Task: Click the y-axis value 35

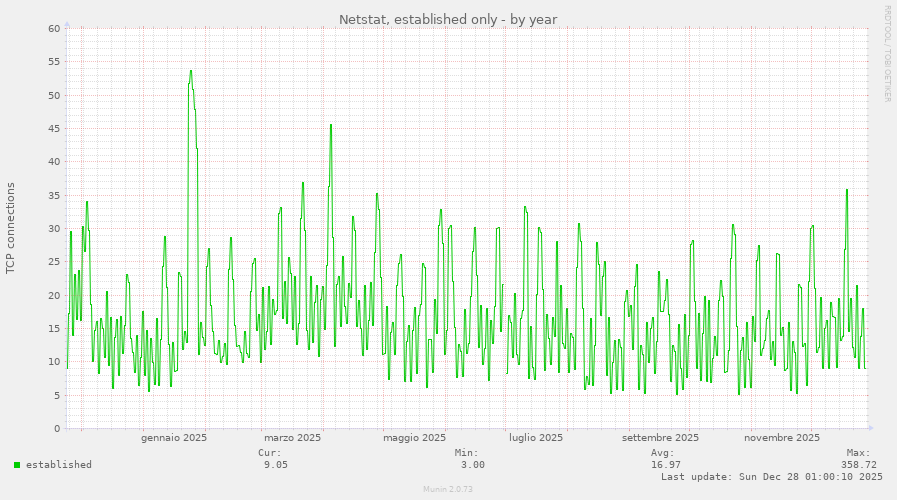Action: pyautogui.click(x=54, y=196)
